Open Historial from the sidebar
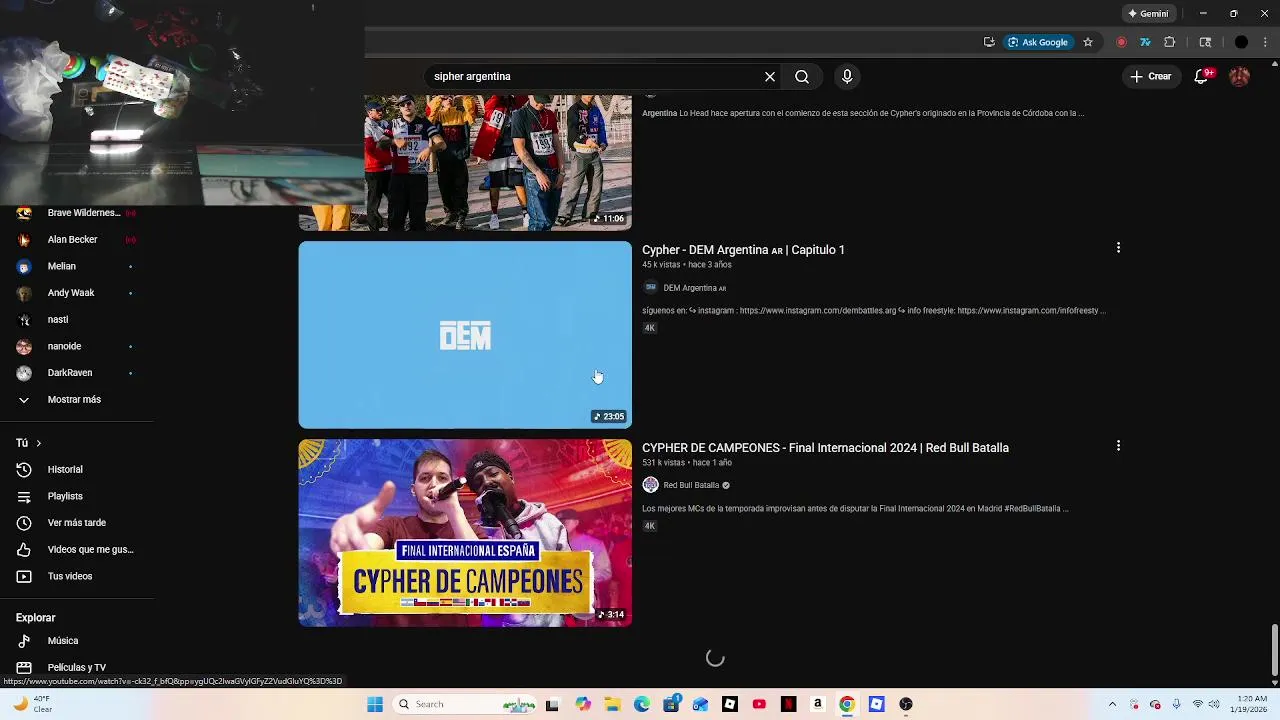 pos(76,469)
